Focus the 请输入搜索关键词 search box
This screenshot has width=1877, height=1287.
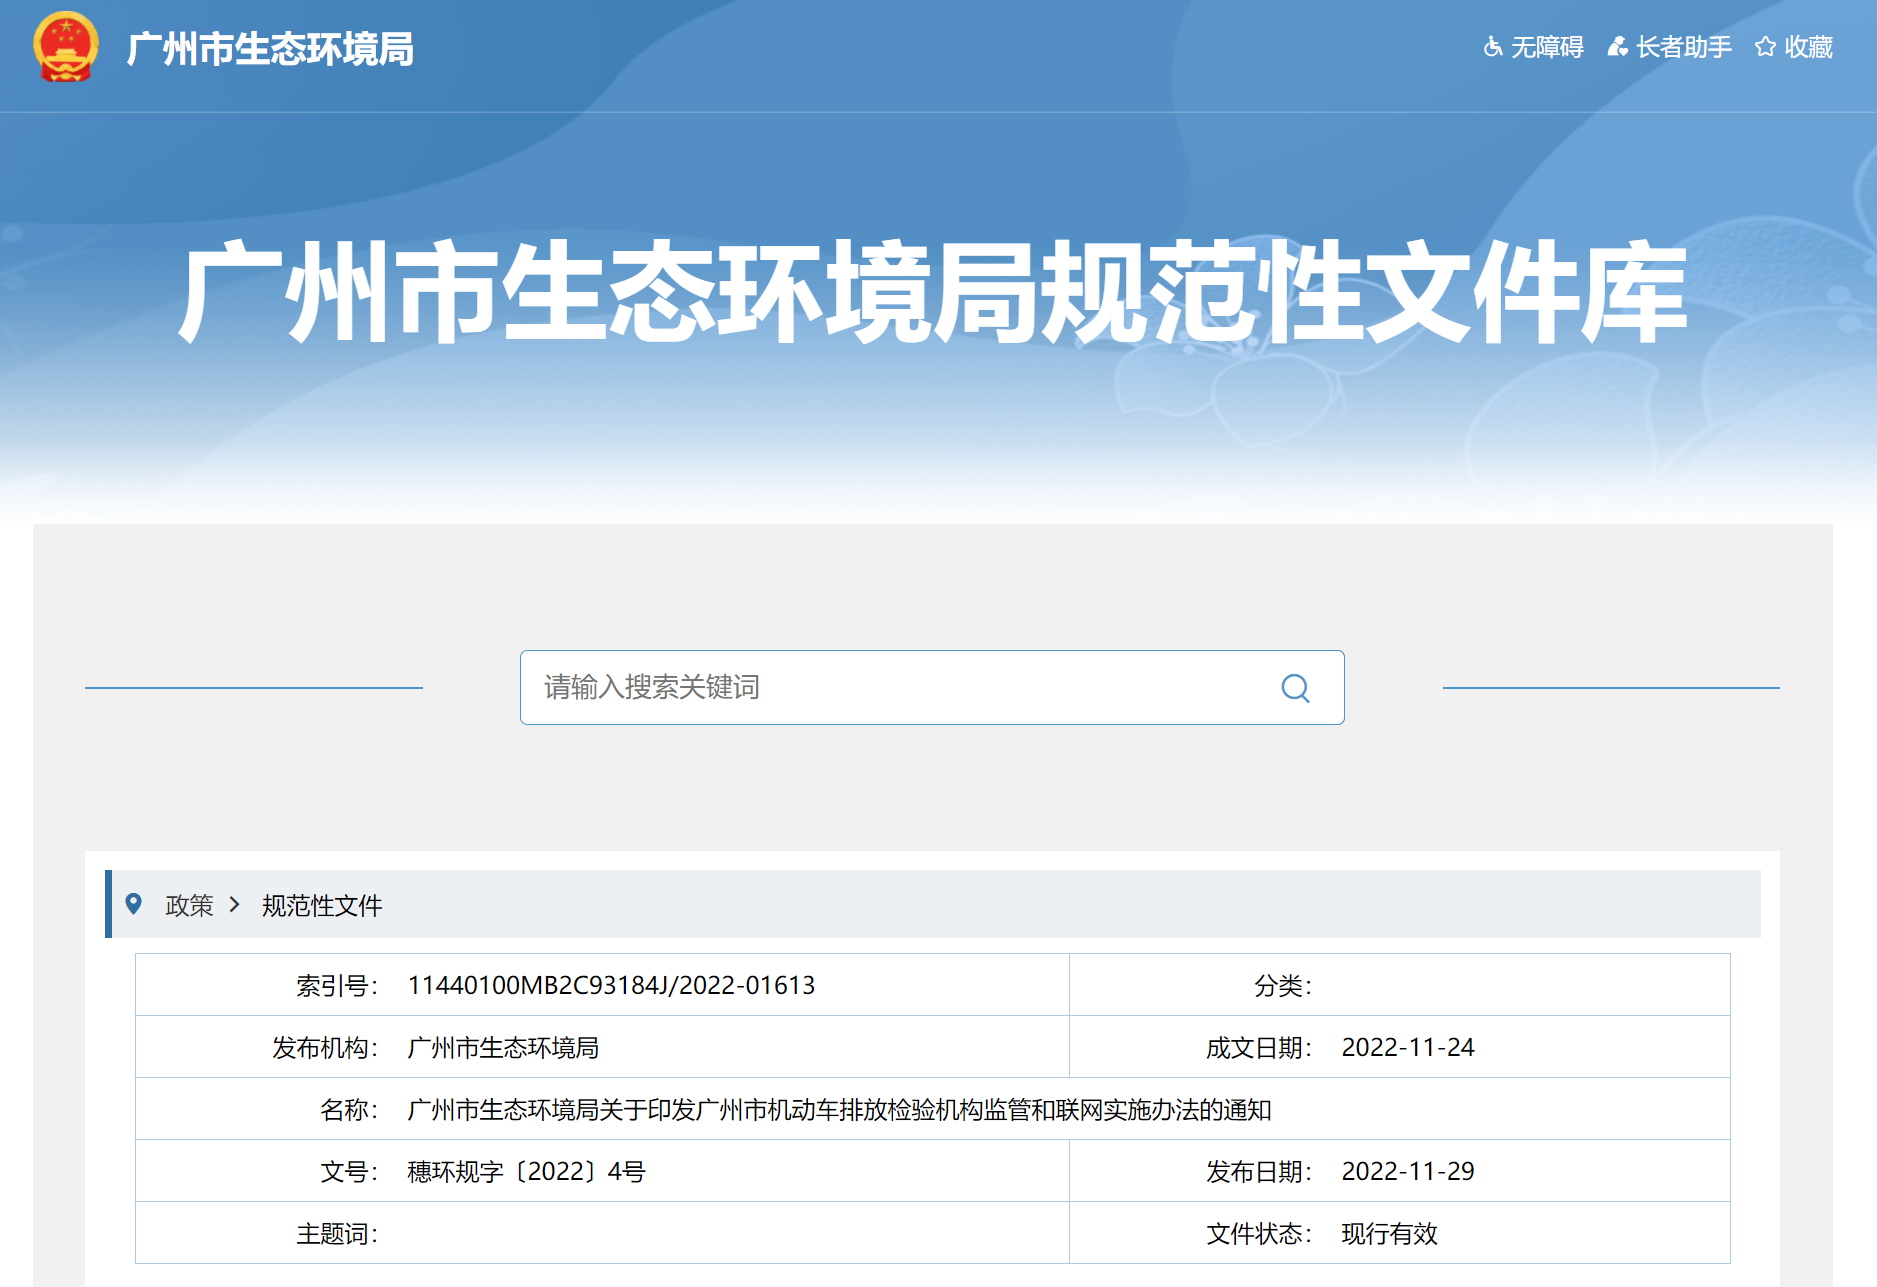(932, 688)
